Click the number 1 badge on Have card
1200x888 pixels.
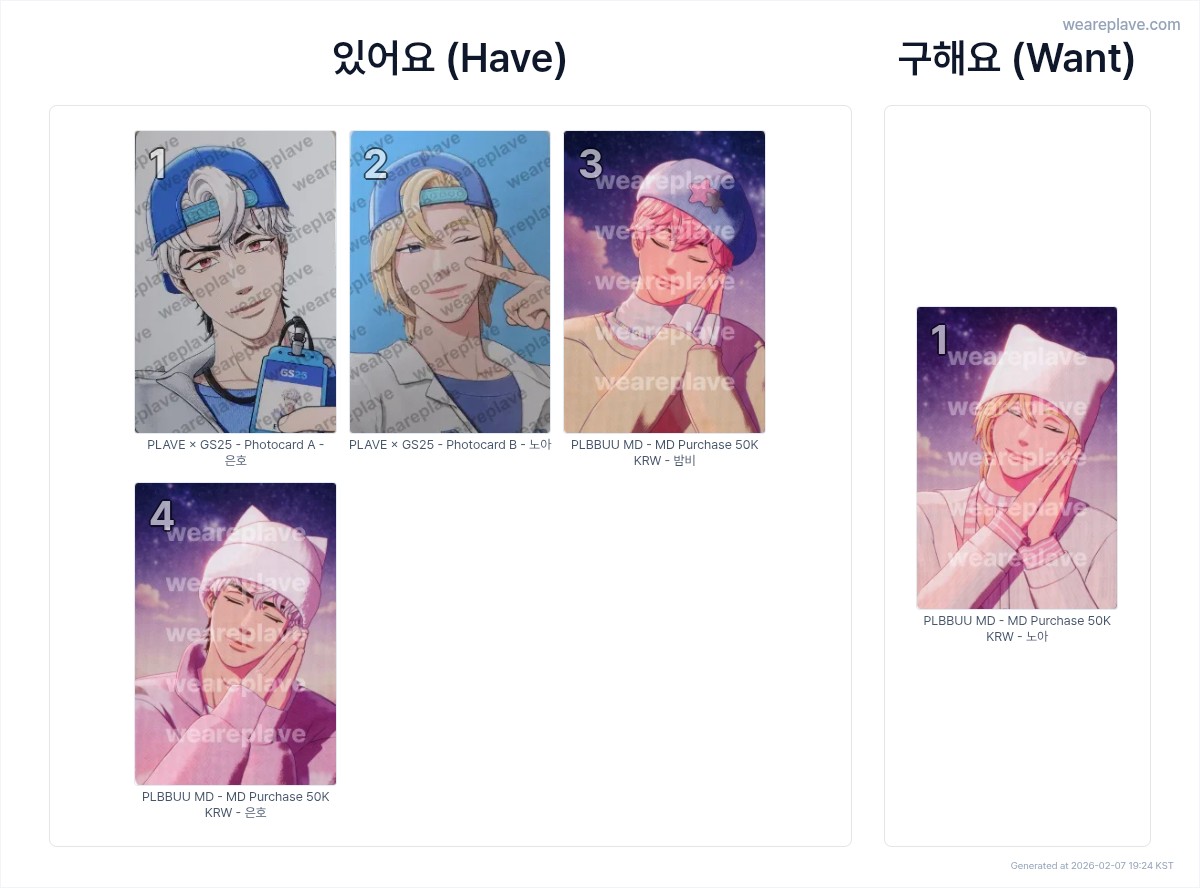157,164
